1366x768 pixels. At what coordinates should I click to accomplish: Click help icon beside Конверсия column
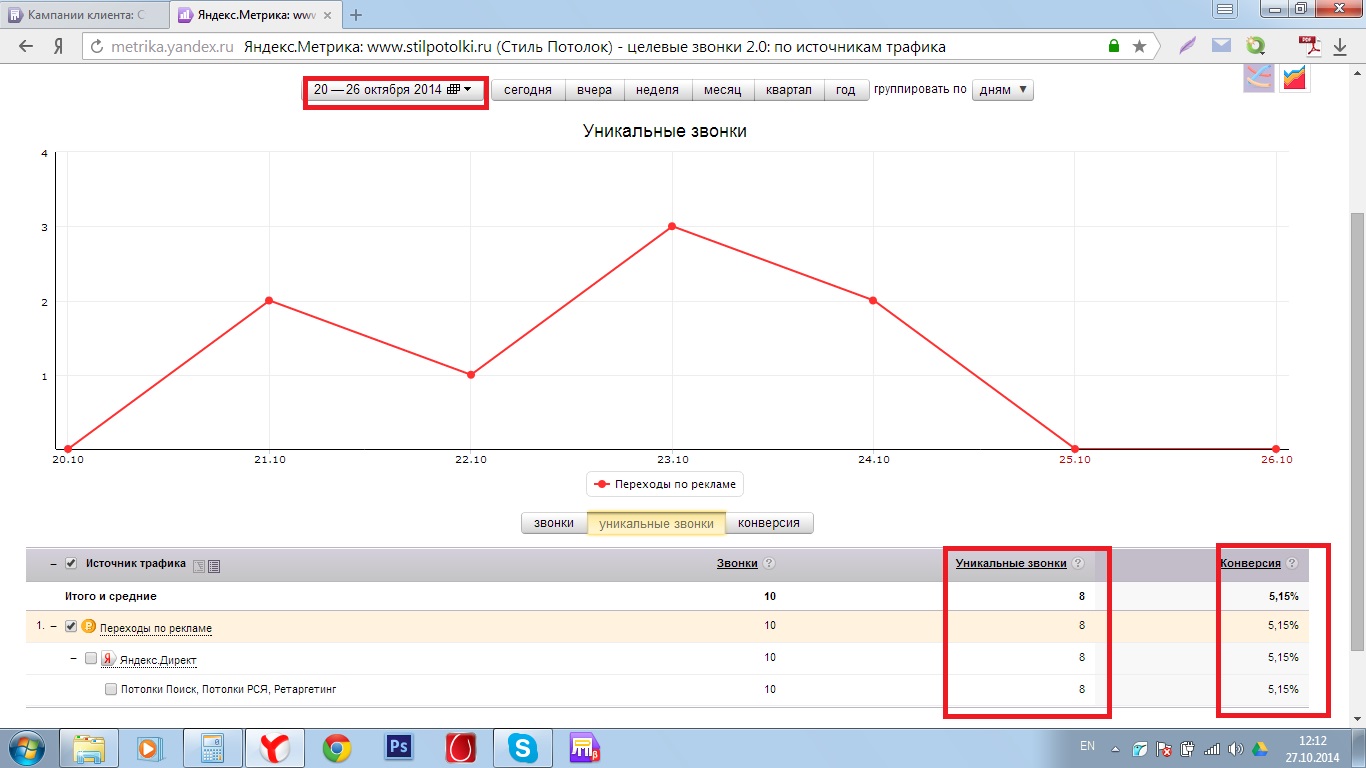point(1292,564)
